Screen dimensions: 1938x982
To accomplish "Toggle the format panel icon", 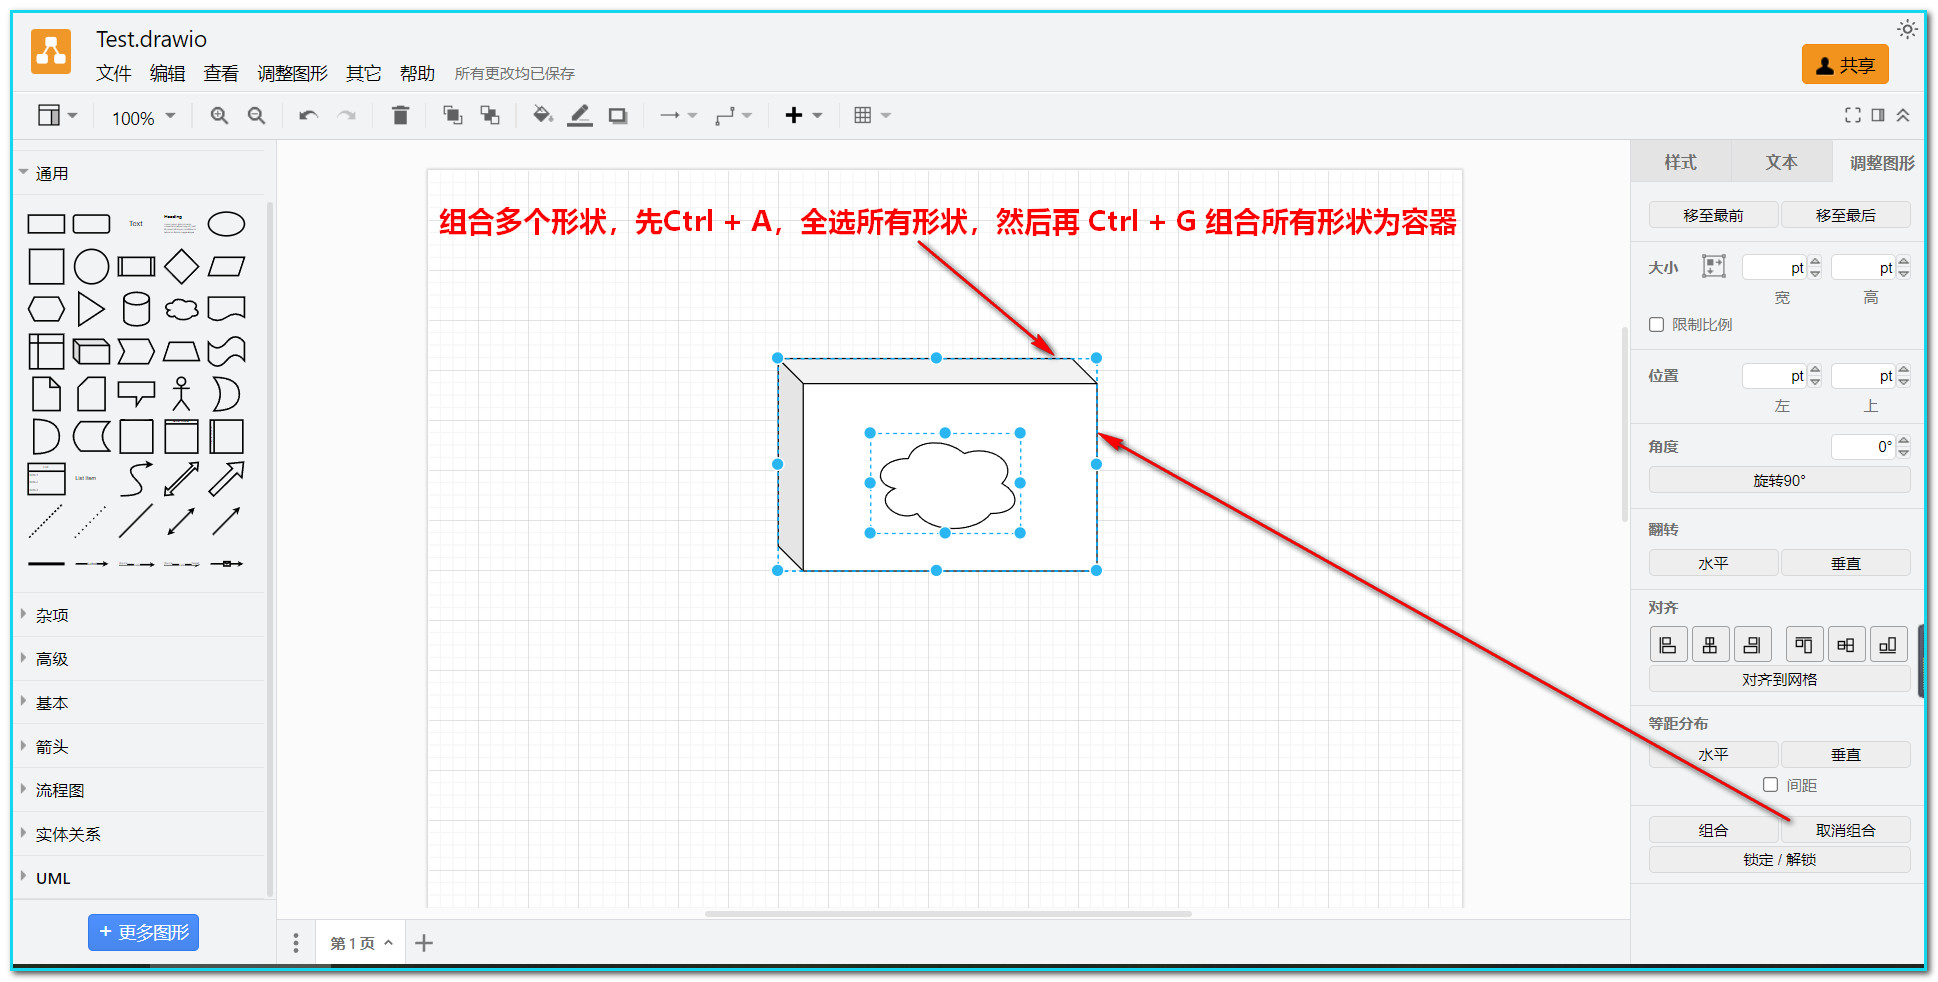I will [1878, 115].
